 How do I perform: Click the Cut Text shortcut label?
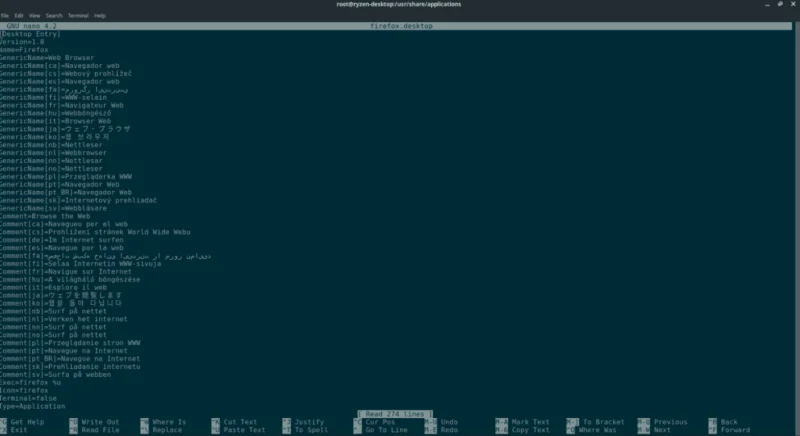tap(240, 422)
